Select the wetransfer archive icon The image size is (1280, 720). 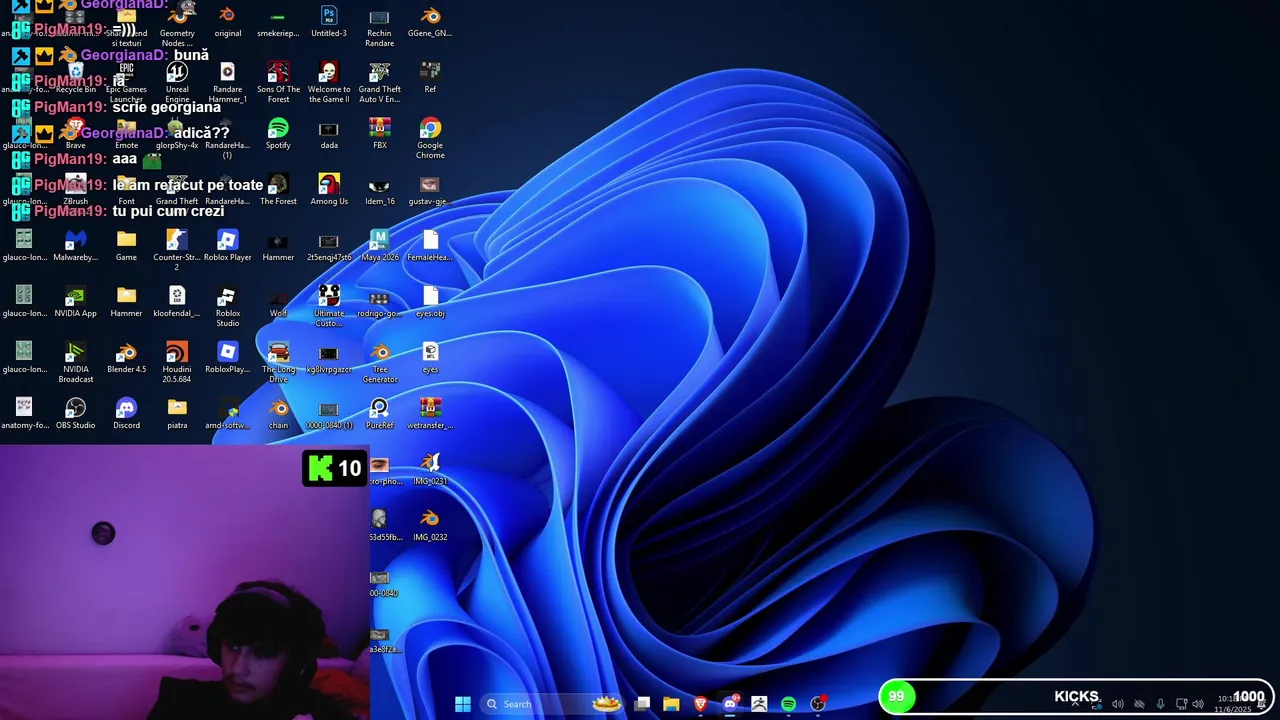430,414
